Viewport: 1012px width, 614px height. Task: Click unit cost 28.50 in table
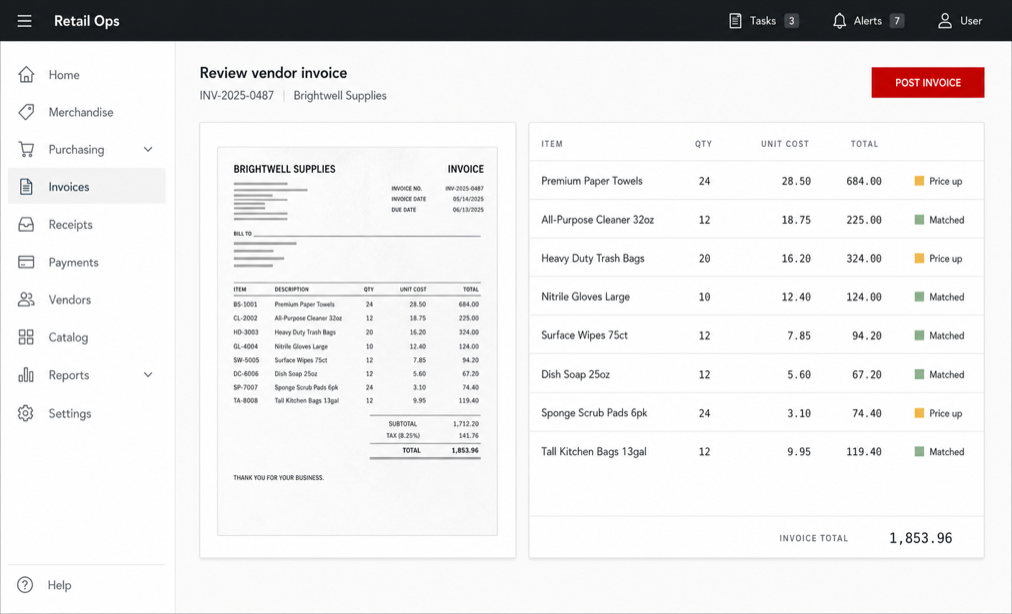(x=796, y=181)
